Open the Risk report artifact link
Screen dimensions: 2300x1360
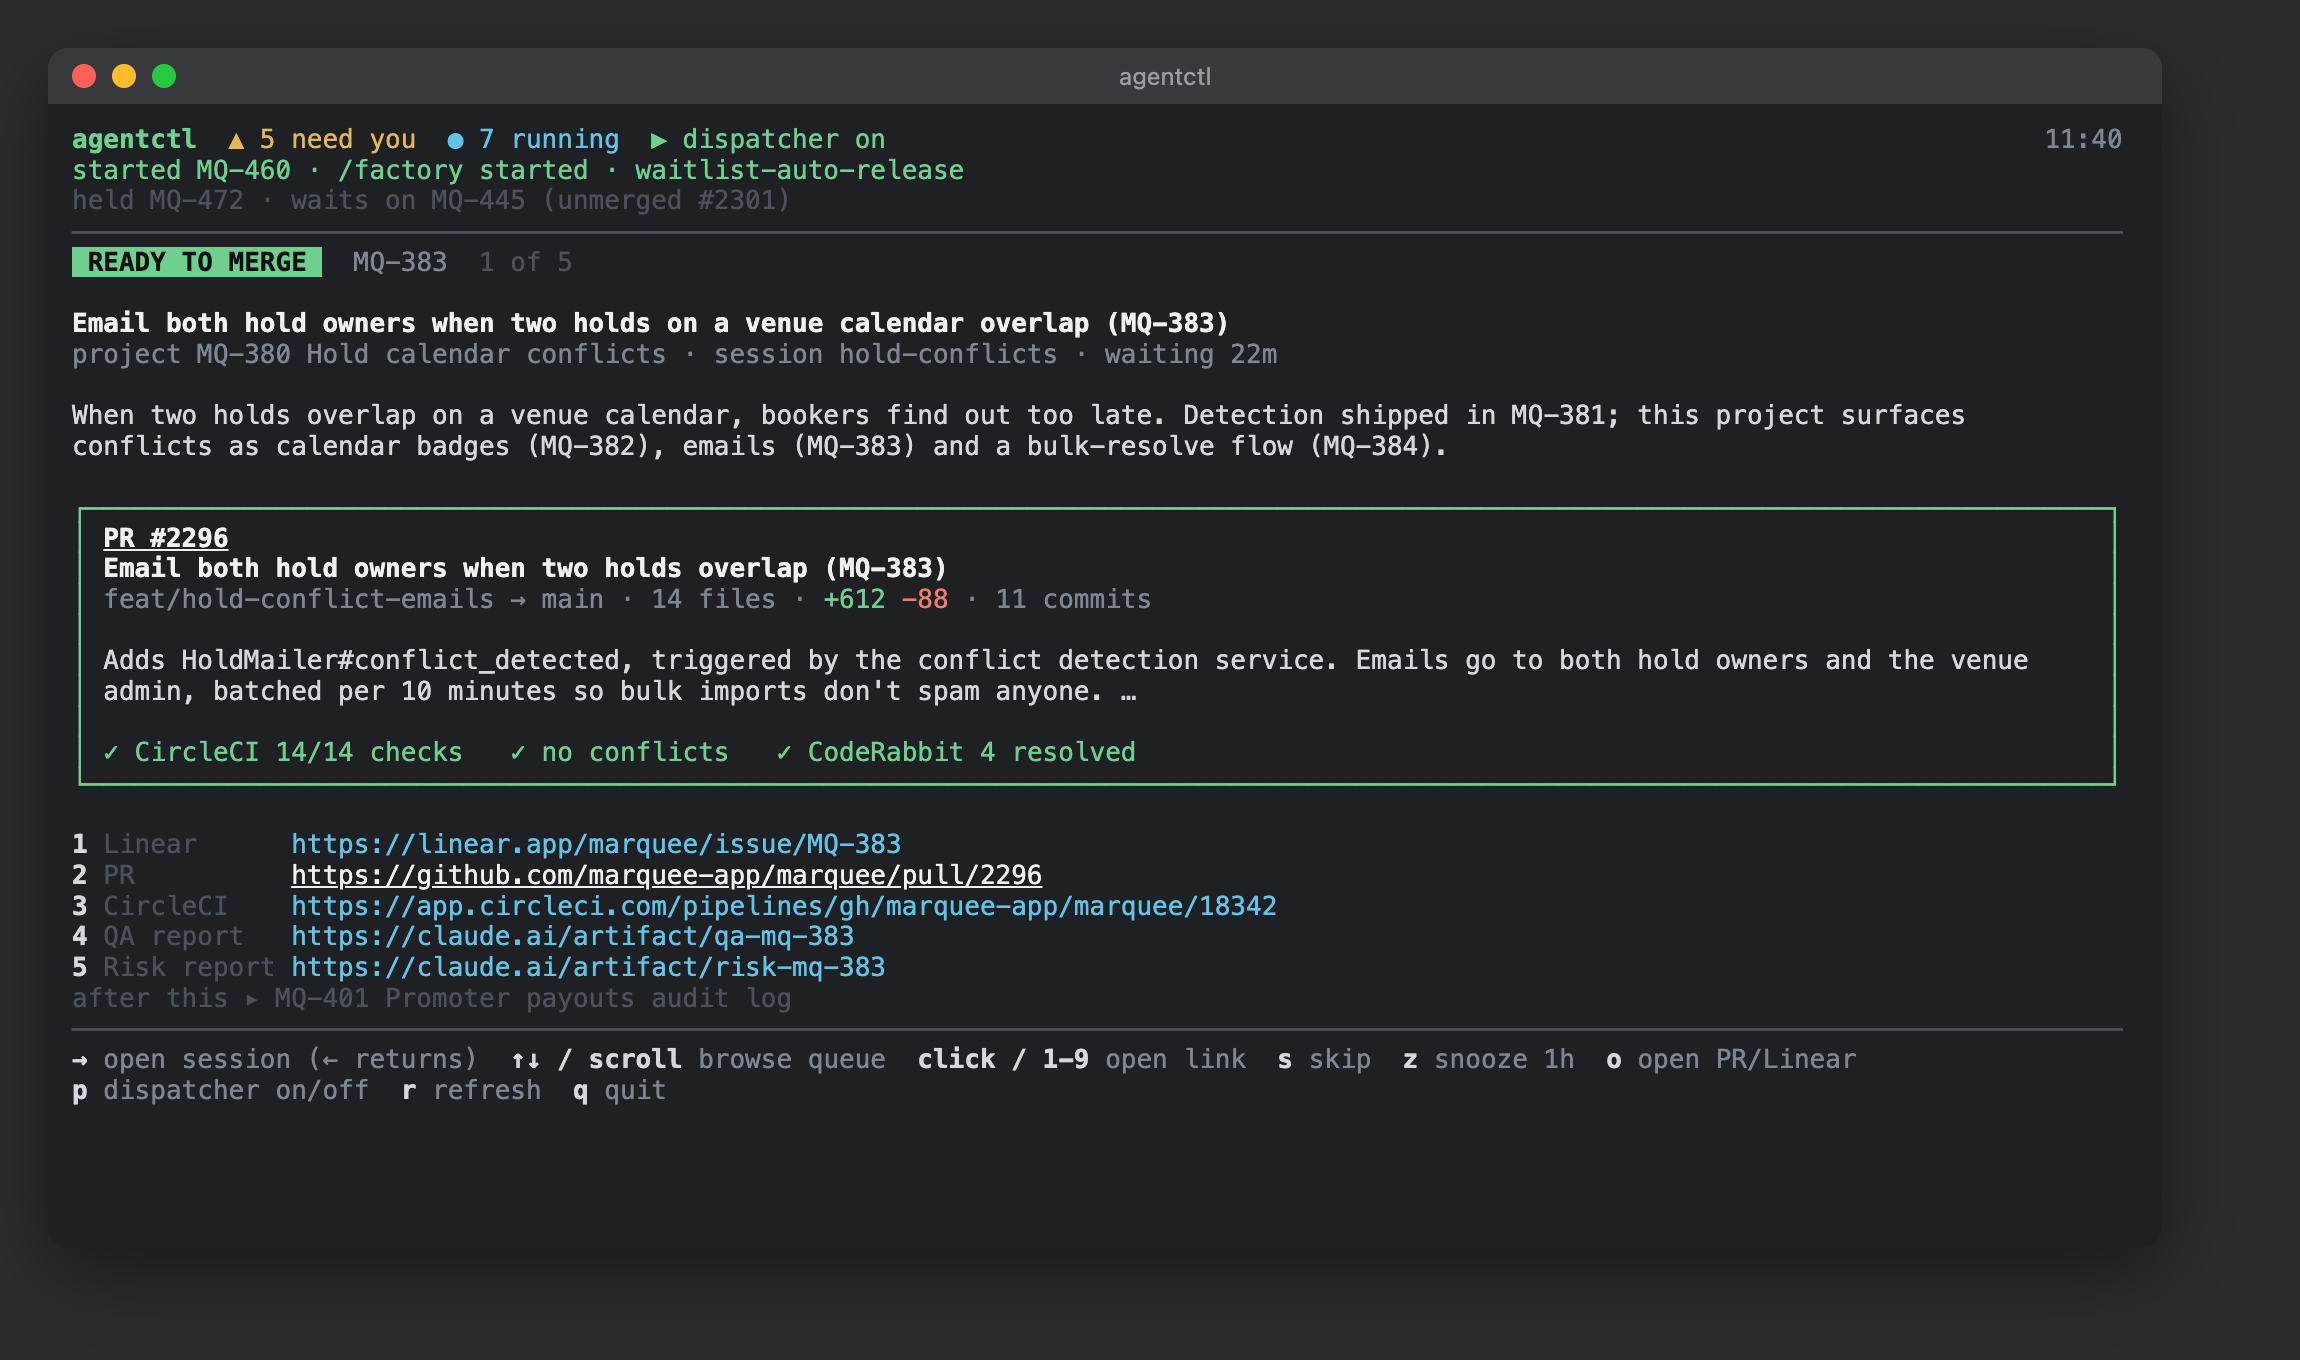pos(588,967)
